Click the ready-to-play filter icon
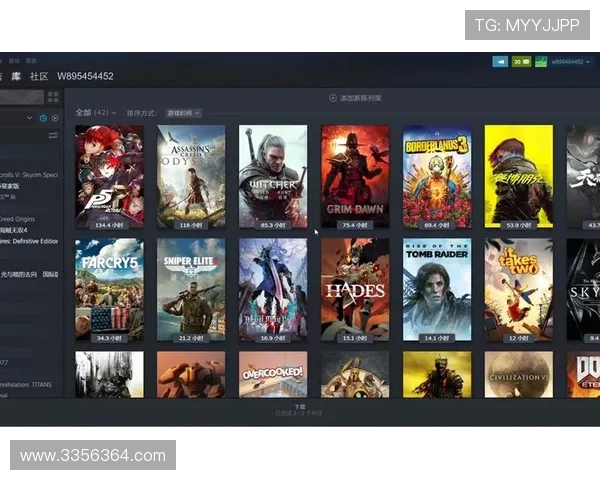Screen dimensions: 600x480 coord(54,118)
